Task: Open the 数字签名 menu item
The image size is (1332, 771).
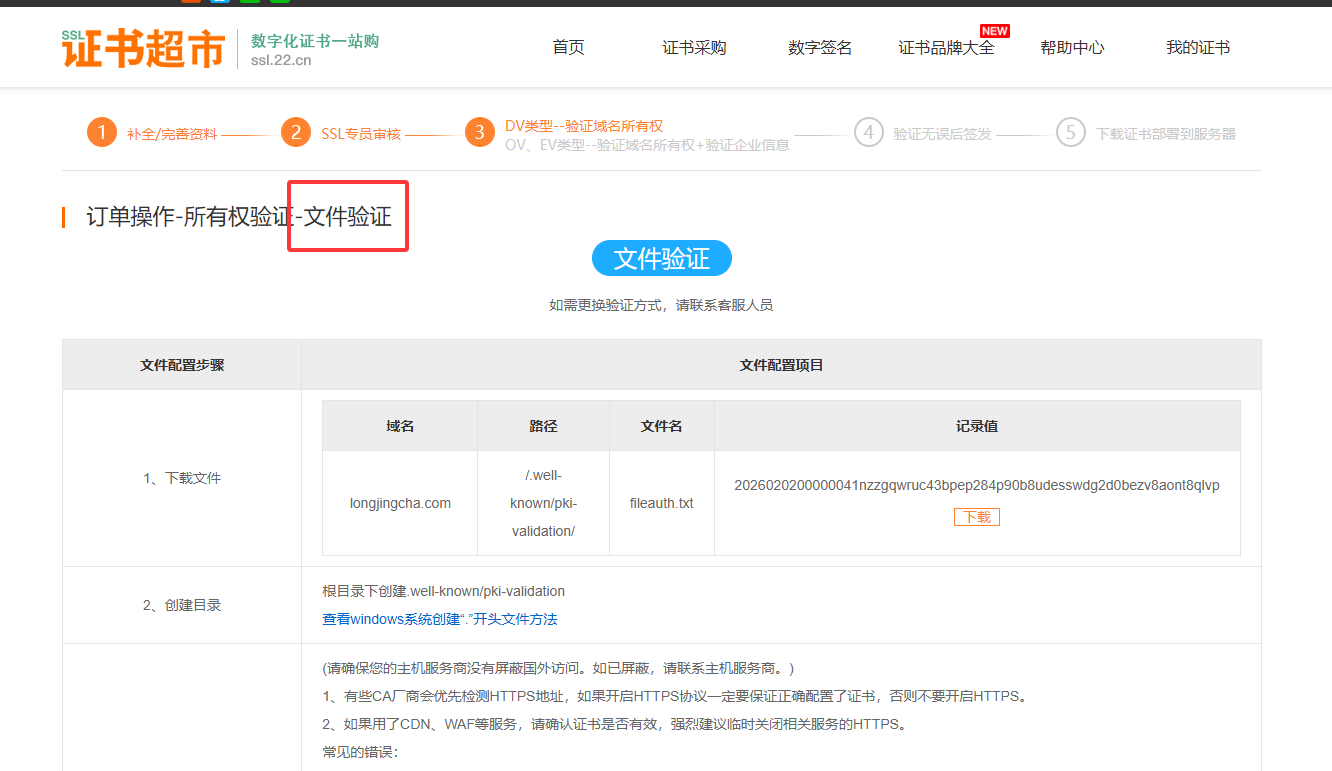Action: coord(820,48)
